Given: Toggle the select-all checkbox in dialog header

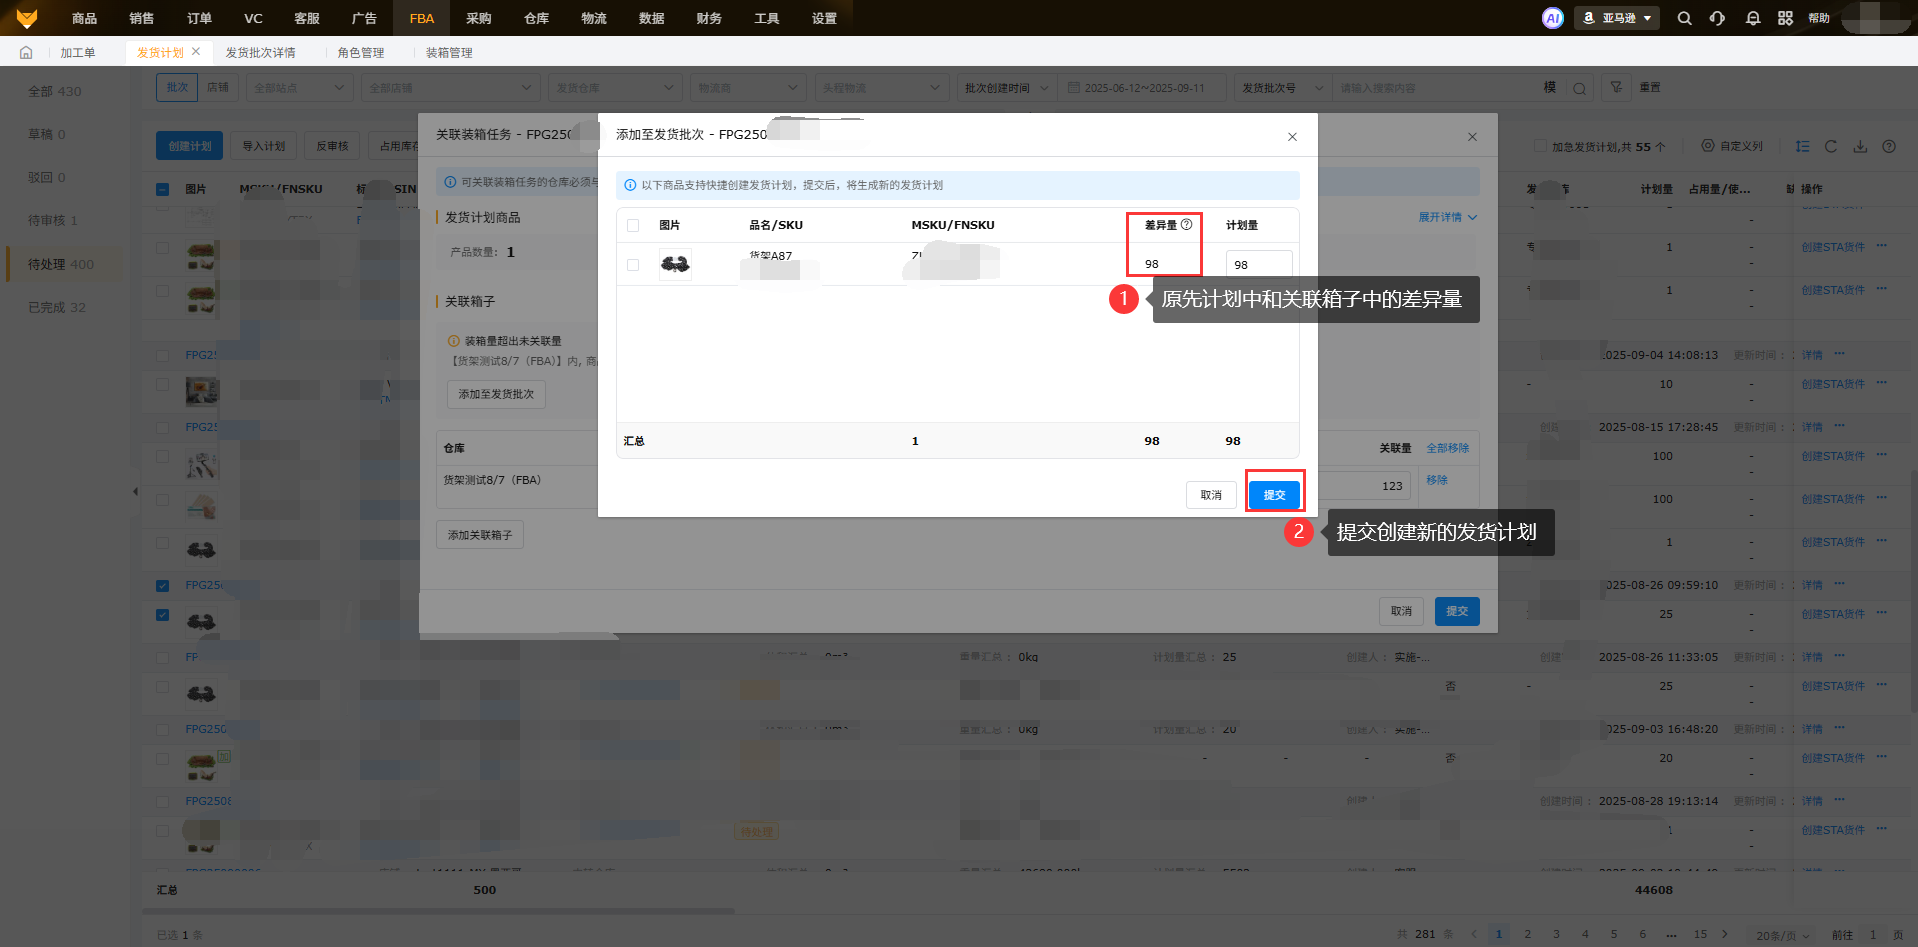Looking at the screenshot, I should [x=633, y=225].
